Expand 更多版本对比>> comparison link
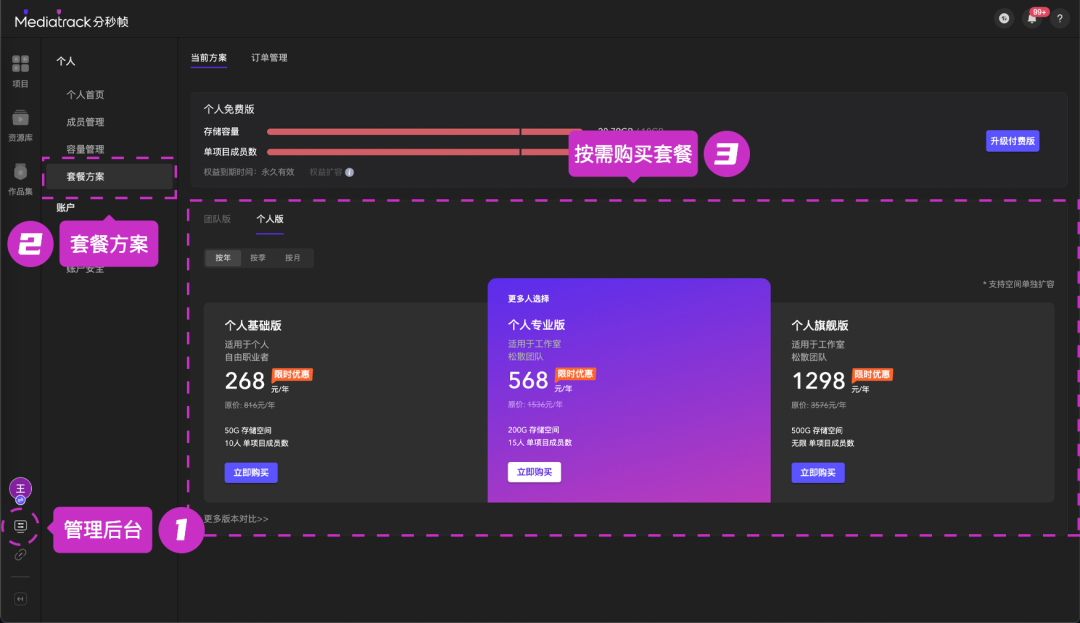Screen dimensions: 1080x623 [236, 519]
